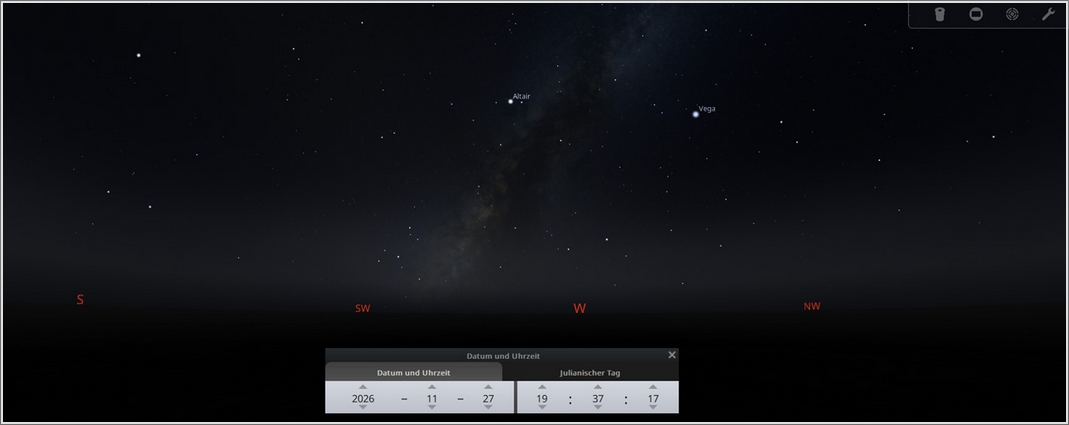Screen dimensions: 1069x425
Task: Select the star Altair
Action: (x=510, y=101)
